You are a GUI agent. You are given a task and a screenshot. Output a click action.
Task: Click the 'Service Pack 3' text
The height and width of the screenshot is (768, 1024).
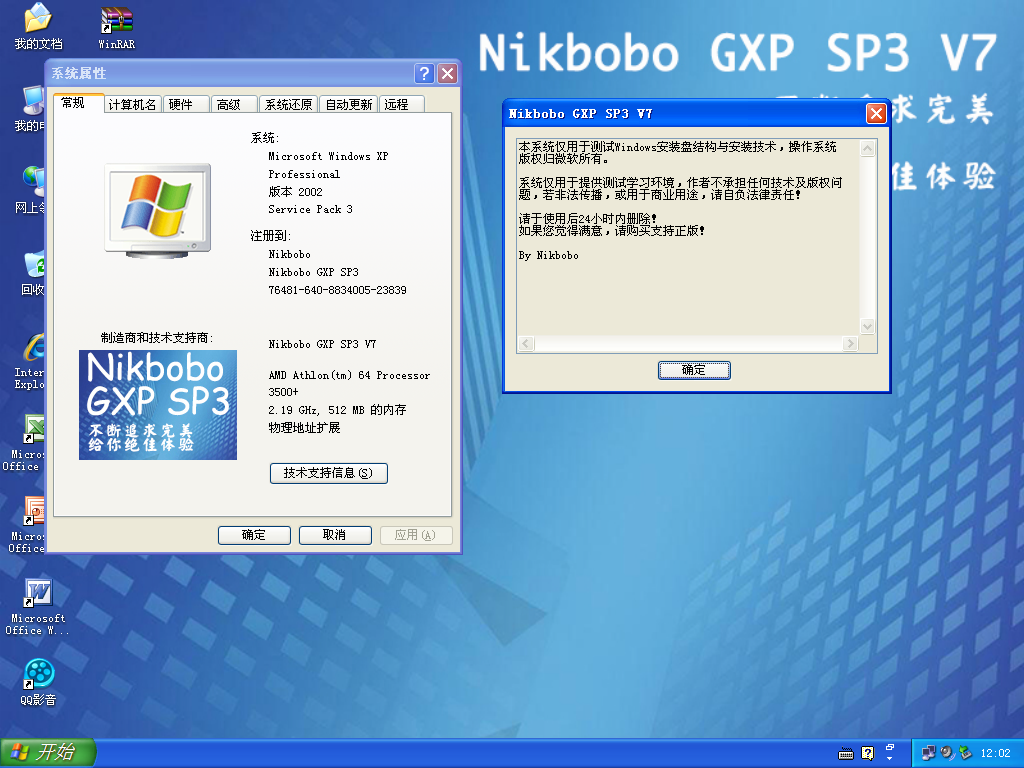[310, 210]
